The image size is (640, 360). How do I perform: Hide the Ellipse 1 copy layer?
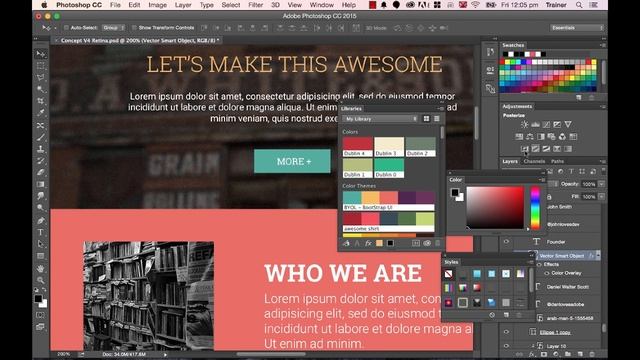coord(507,332)
